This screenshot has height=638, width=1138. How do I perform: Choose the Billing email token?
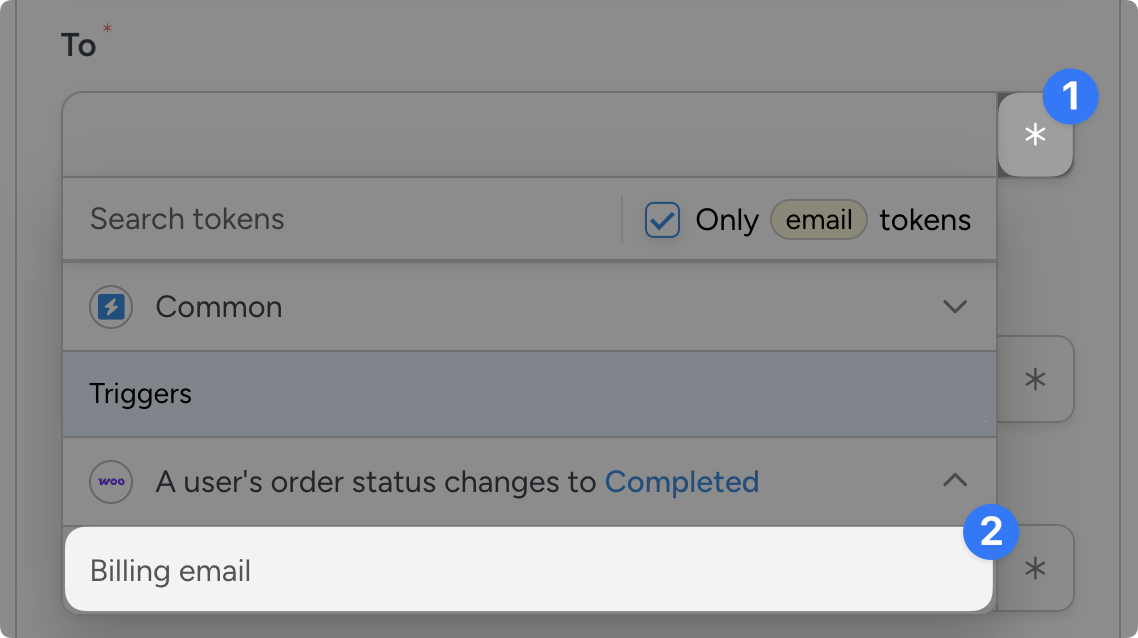pos(171,571)
